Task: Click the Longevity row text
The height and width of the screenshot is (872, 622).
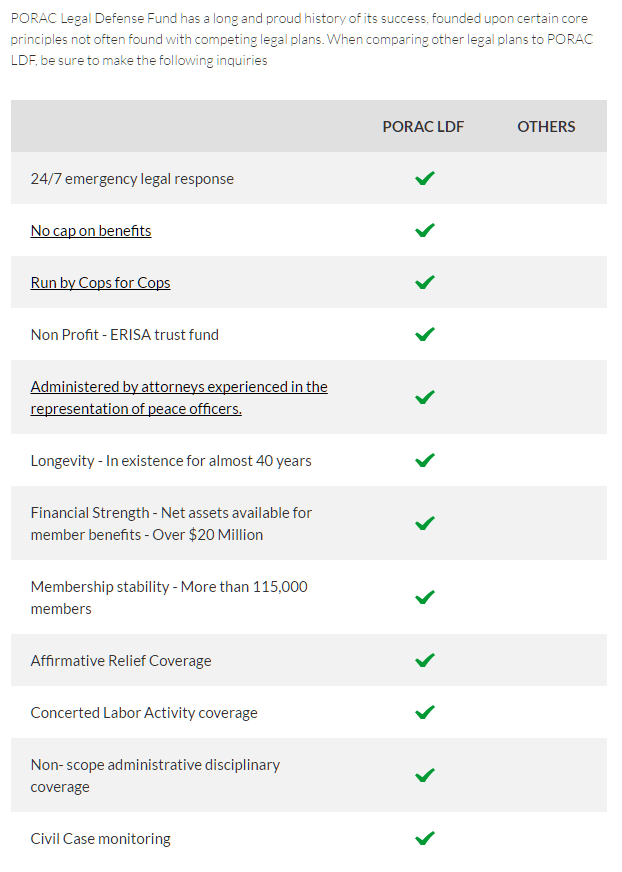Action: [171, 461]
